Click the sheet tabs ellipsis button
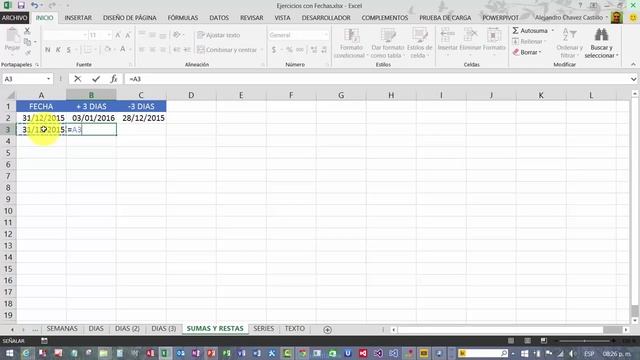 [x=35, y=329]
